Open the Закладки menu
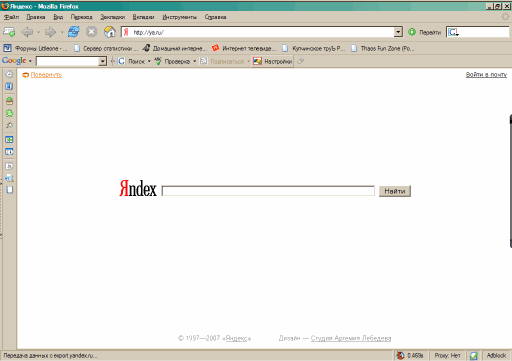Screen dimensions: 512x361 click(x=113, y=17)
